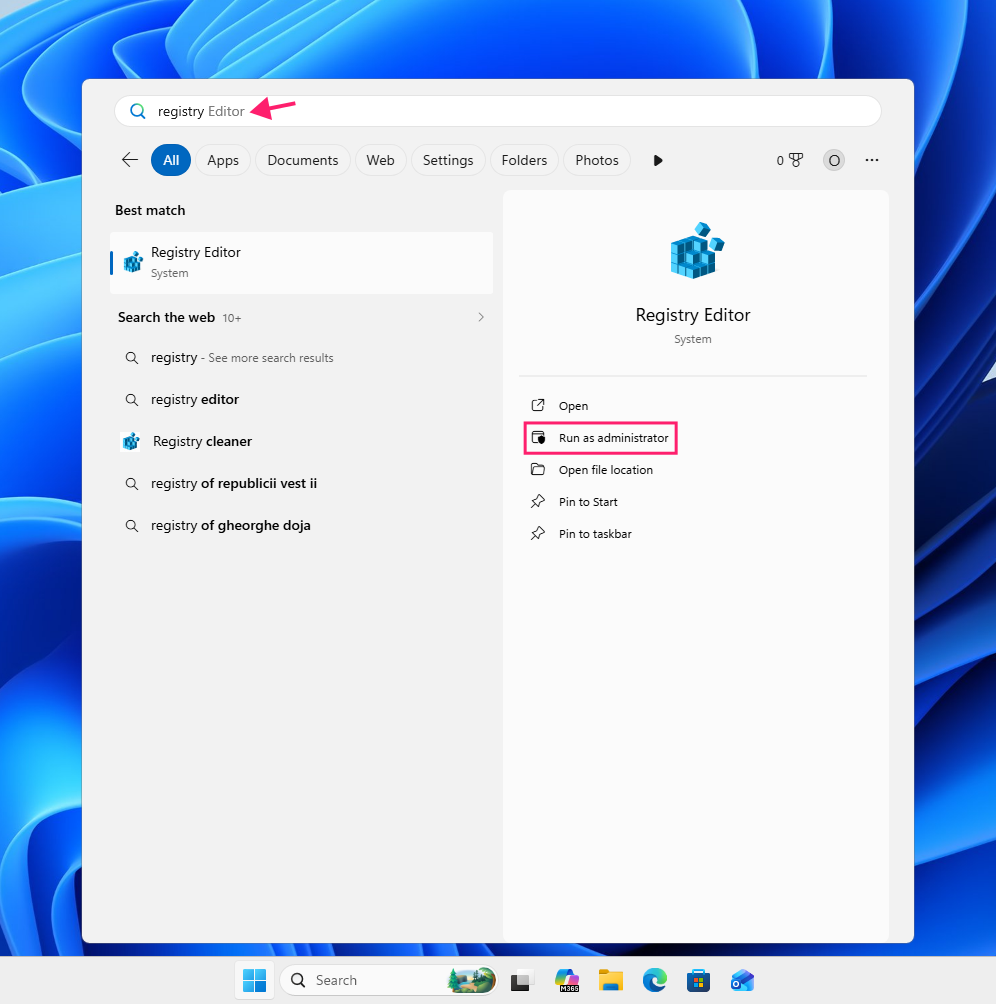Click the search magnifier icon in search box
The height and width of the screenshot is (1004, 996).
pos(138,111)
